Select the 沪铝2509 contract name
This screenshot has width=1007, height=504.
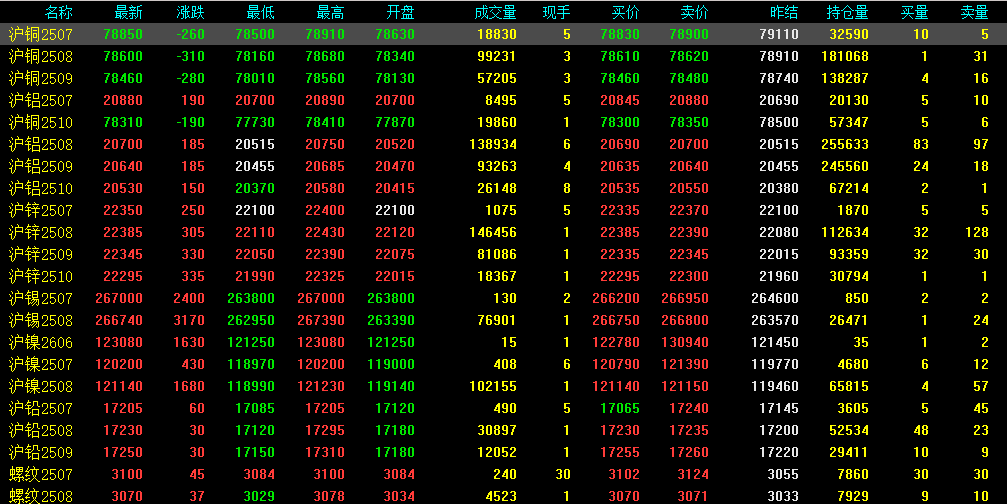tap(41, 166)
